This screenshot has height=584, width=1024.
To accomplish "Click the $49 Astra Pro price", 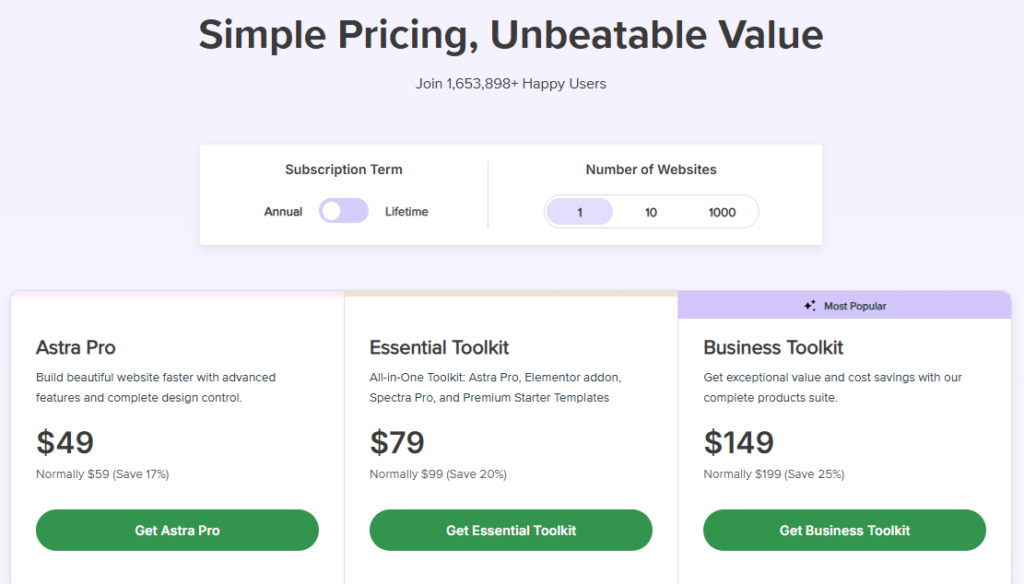I will pos(65,442).
